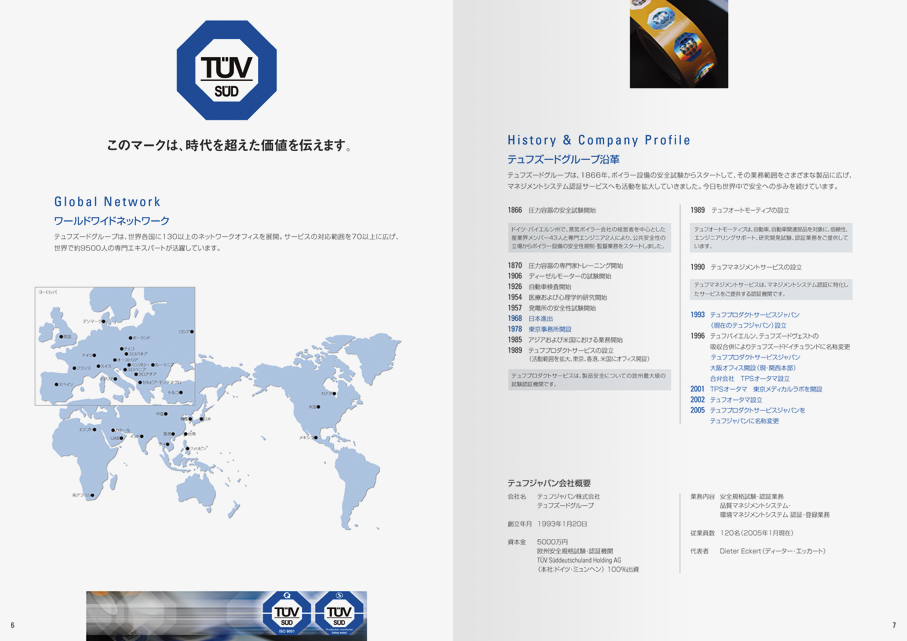The image size is (907, 641).
Task: Click the 1954 entry '医療および心理学的研究開始'
Action: pyautogui.click(x=567, y=297)
